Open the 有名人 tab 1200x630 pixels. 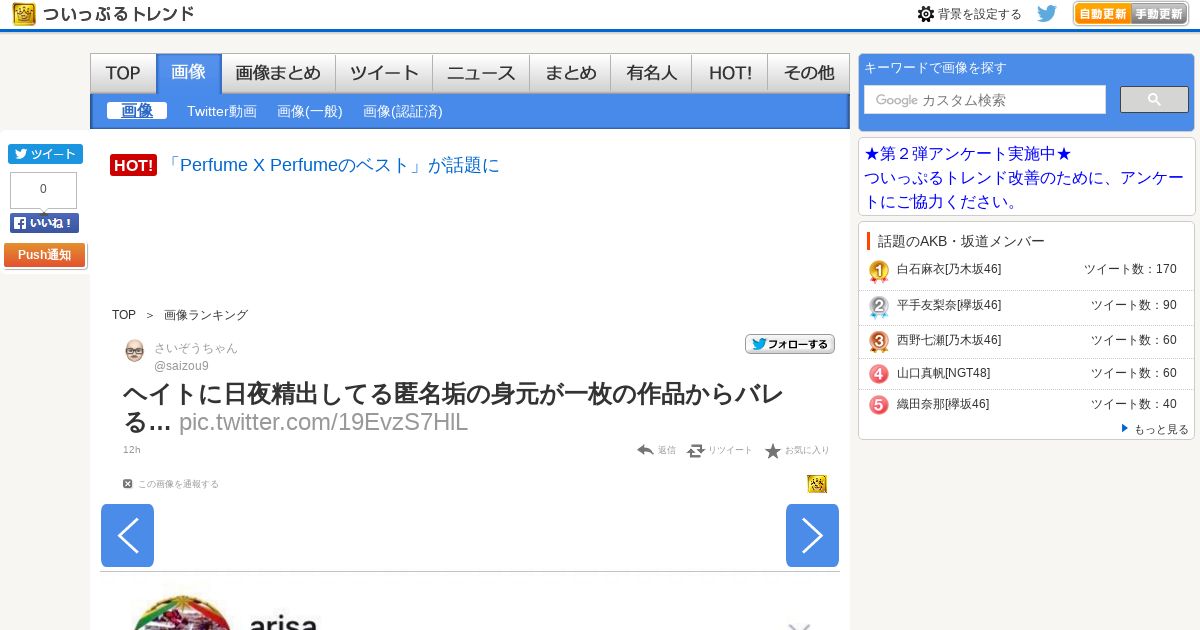click(651, 73)
